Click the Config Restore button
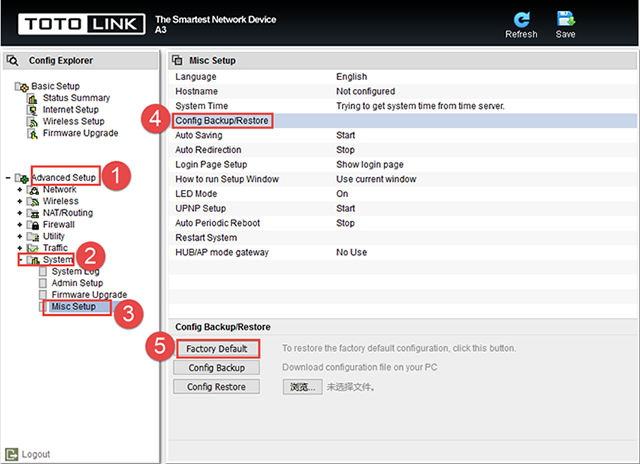Screen dimensions: 640x464 pos(216,387)
